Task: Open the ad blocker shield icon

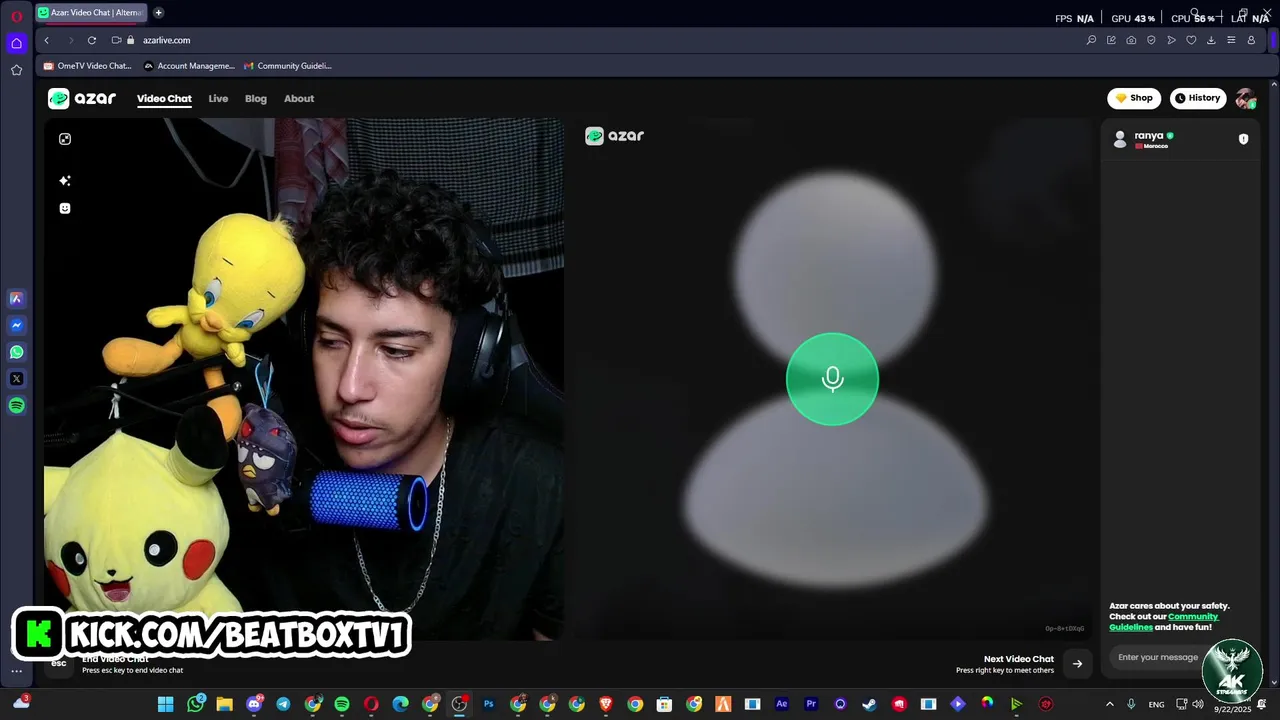Action: 1151,40
